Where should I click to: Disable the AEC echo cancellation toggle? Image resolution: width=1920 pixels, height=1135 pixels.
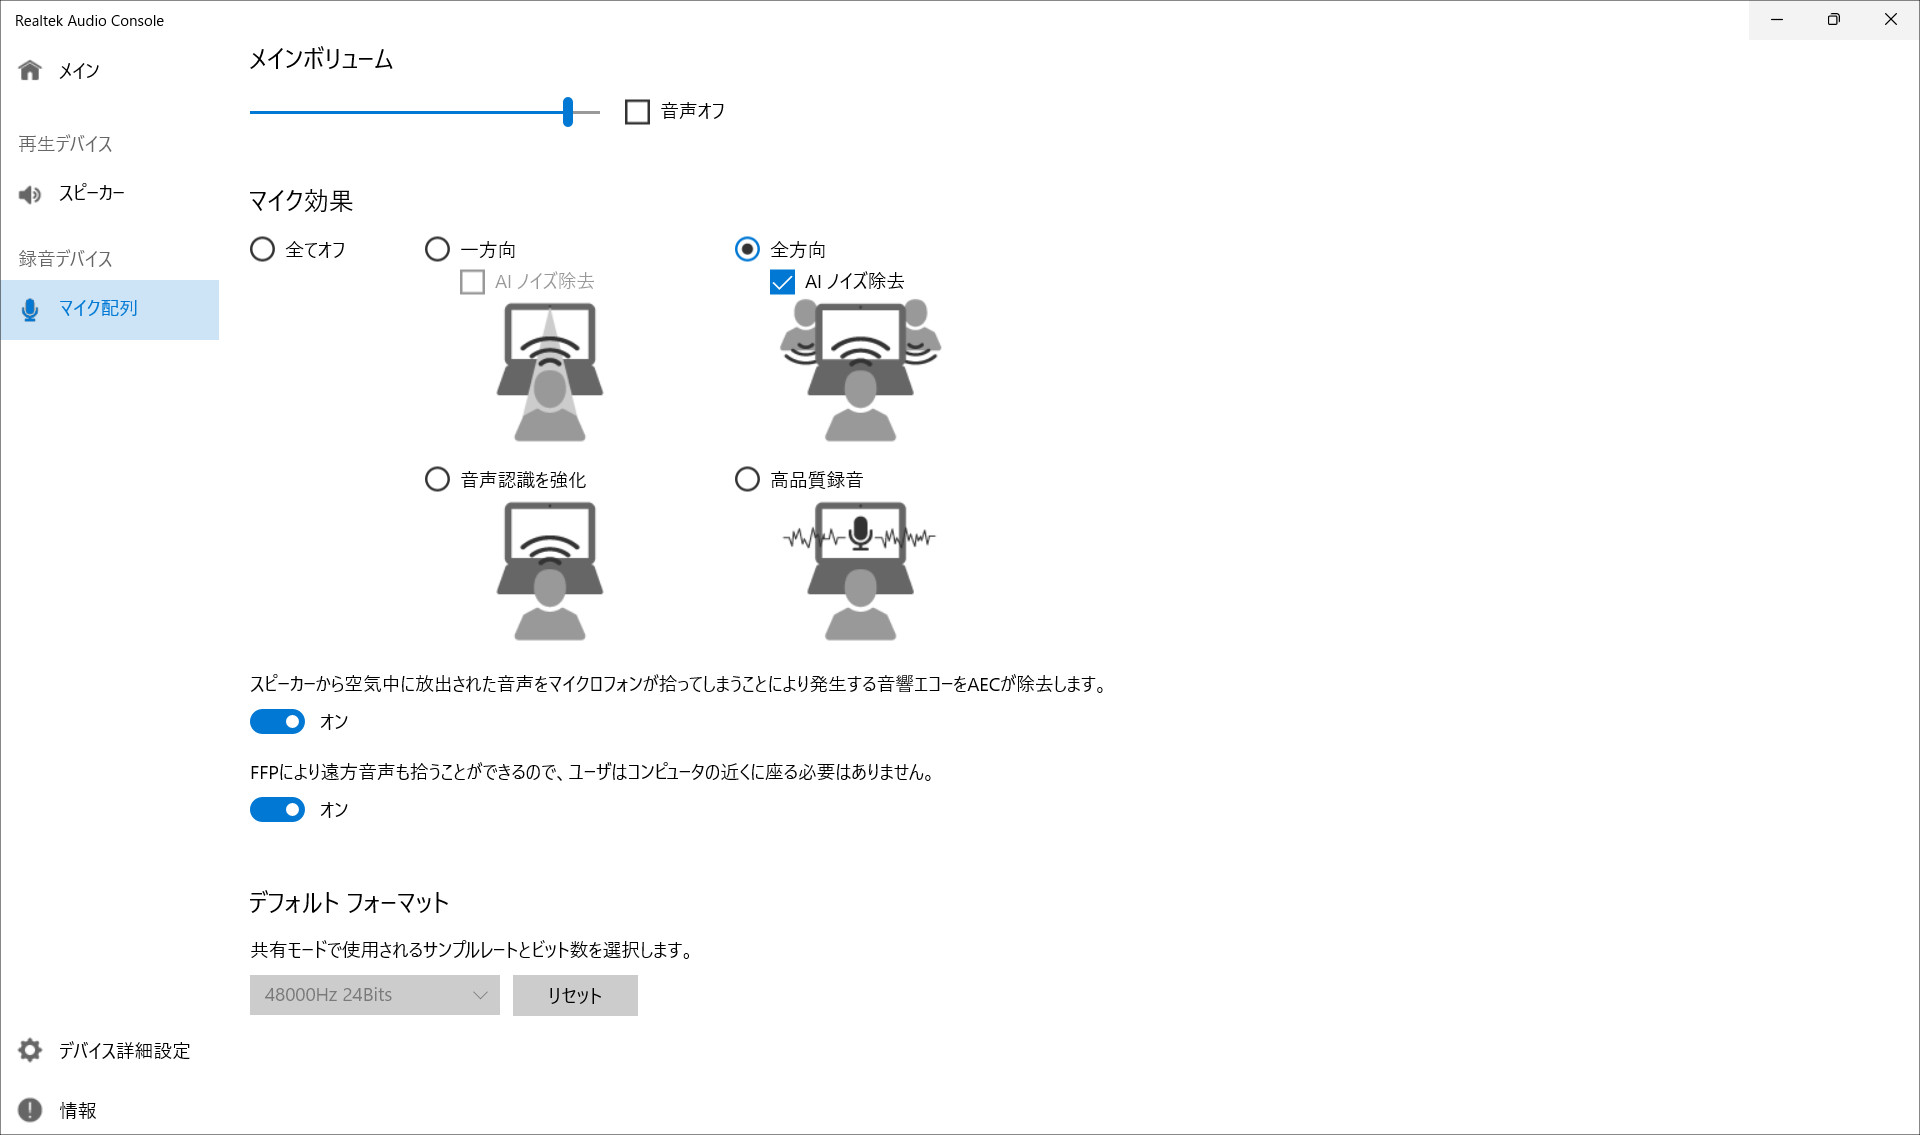[278, 721]
